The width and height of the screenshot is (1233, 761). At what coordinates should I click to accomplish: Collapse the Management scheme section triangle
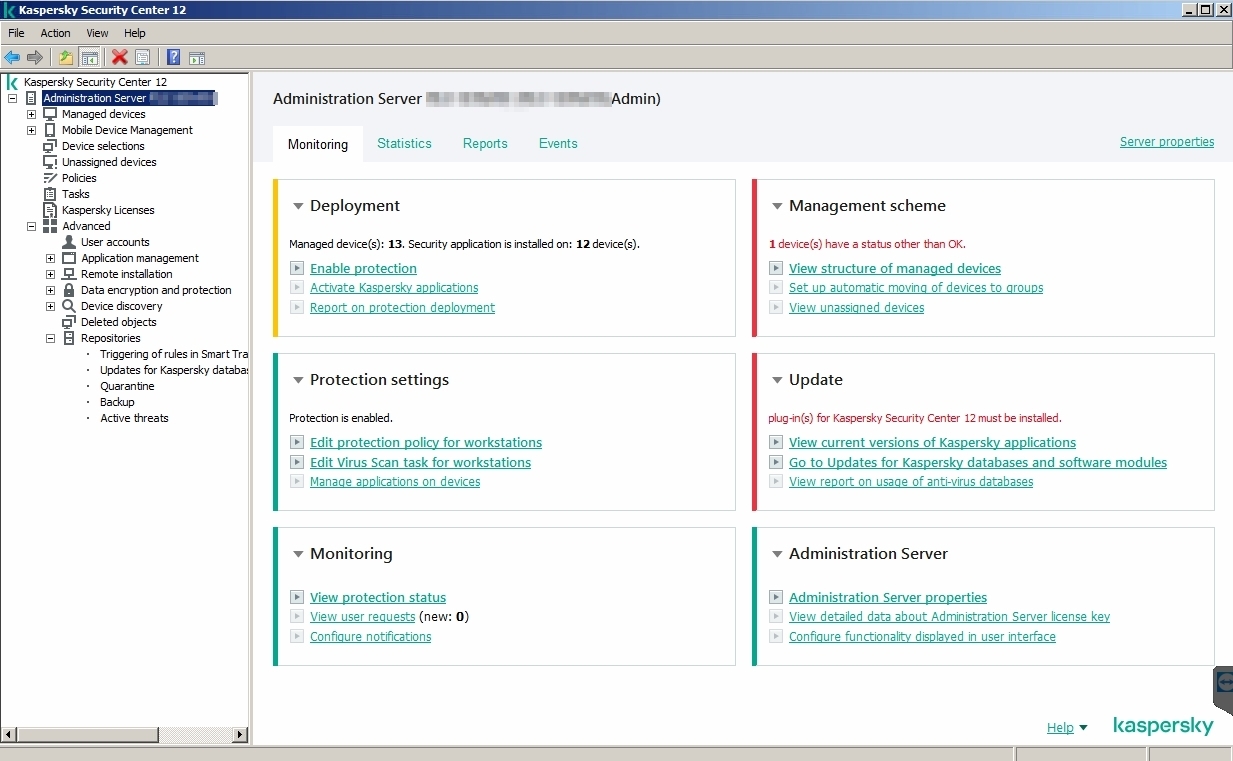[777, 206]
